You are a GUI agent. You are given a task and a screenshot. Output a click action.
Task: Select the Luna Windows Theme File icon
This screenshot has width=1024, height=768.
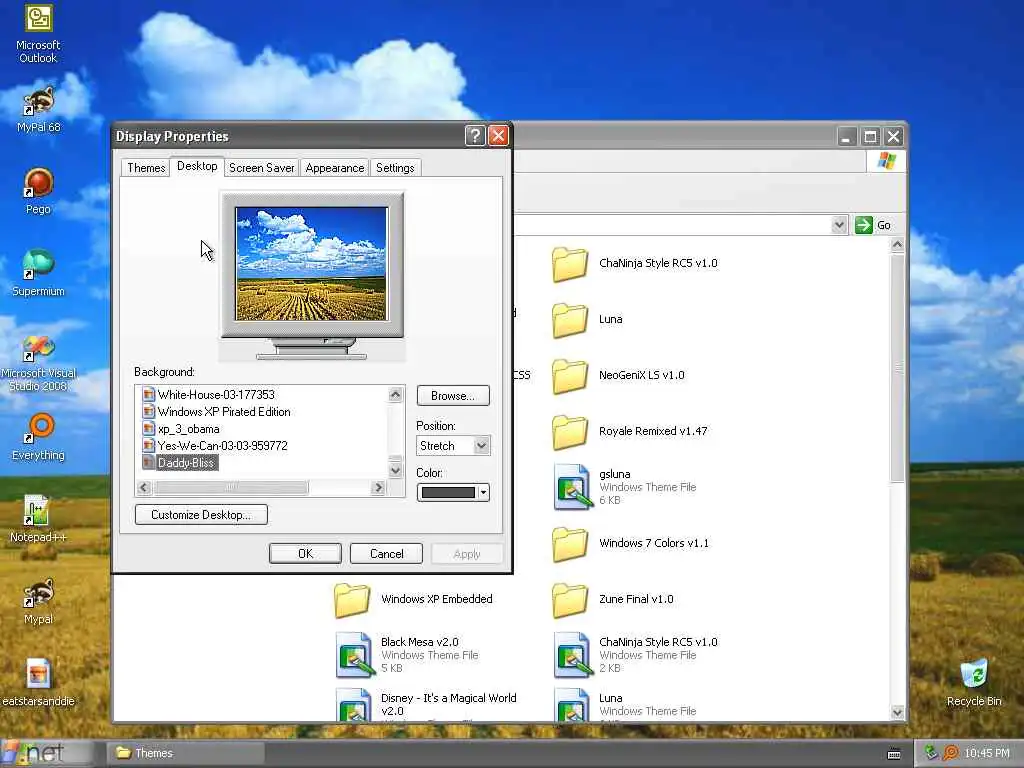click(x=573, y=704)
